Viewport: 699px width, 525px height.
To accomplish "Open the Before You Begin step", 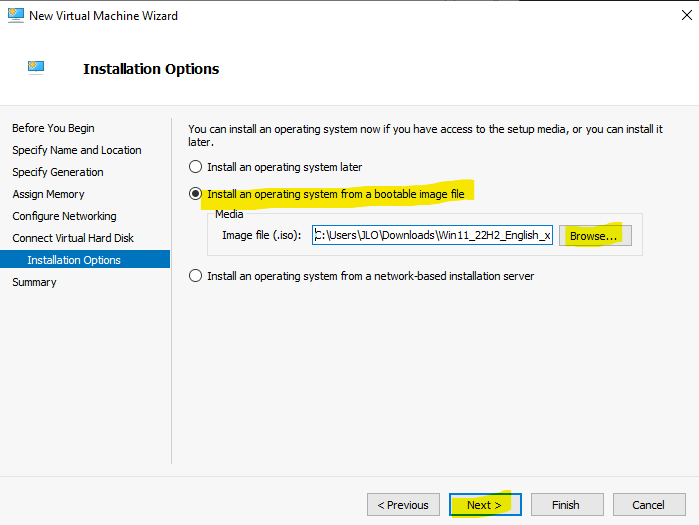I will point(53,128).
